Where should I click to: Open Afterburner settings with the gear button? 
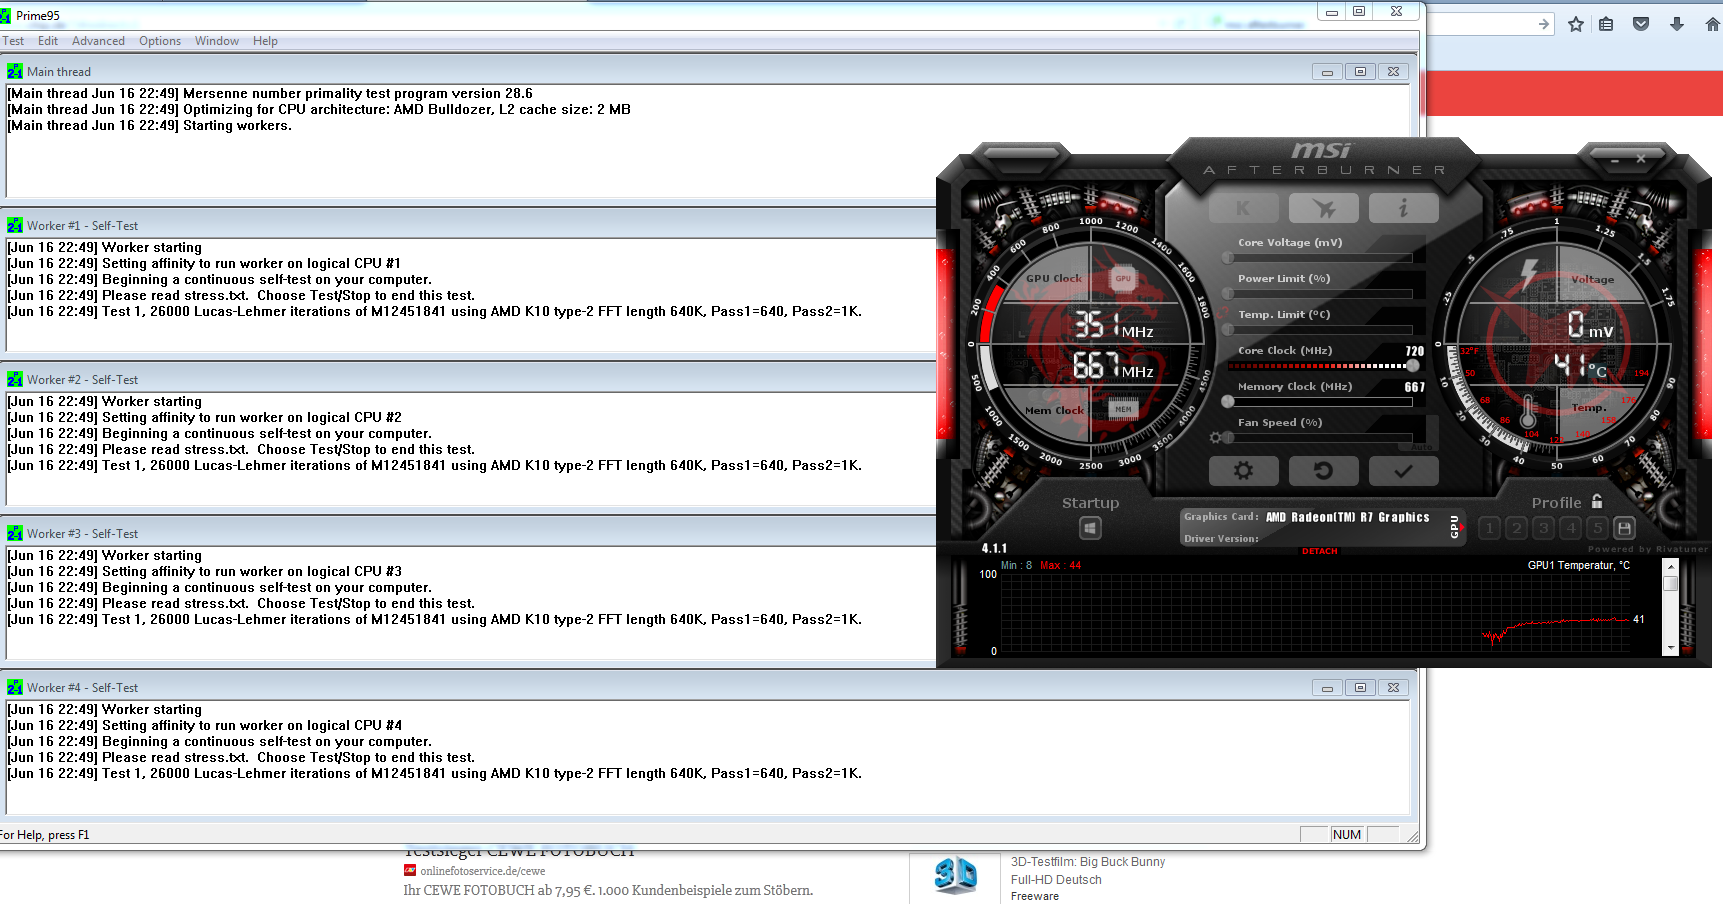pos(1243,470)
